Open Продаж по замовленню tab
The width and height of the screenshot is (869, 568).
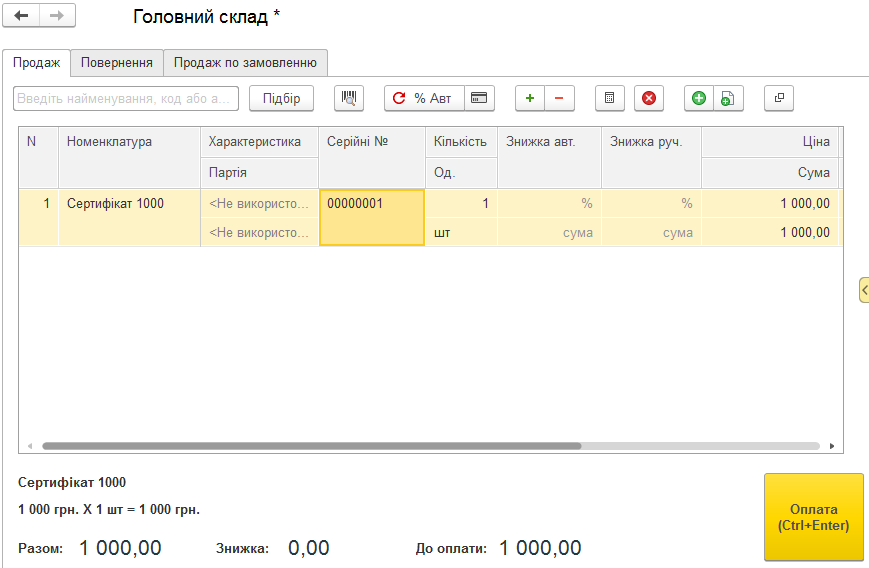[x=246, y=63]
